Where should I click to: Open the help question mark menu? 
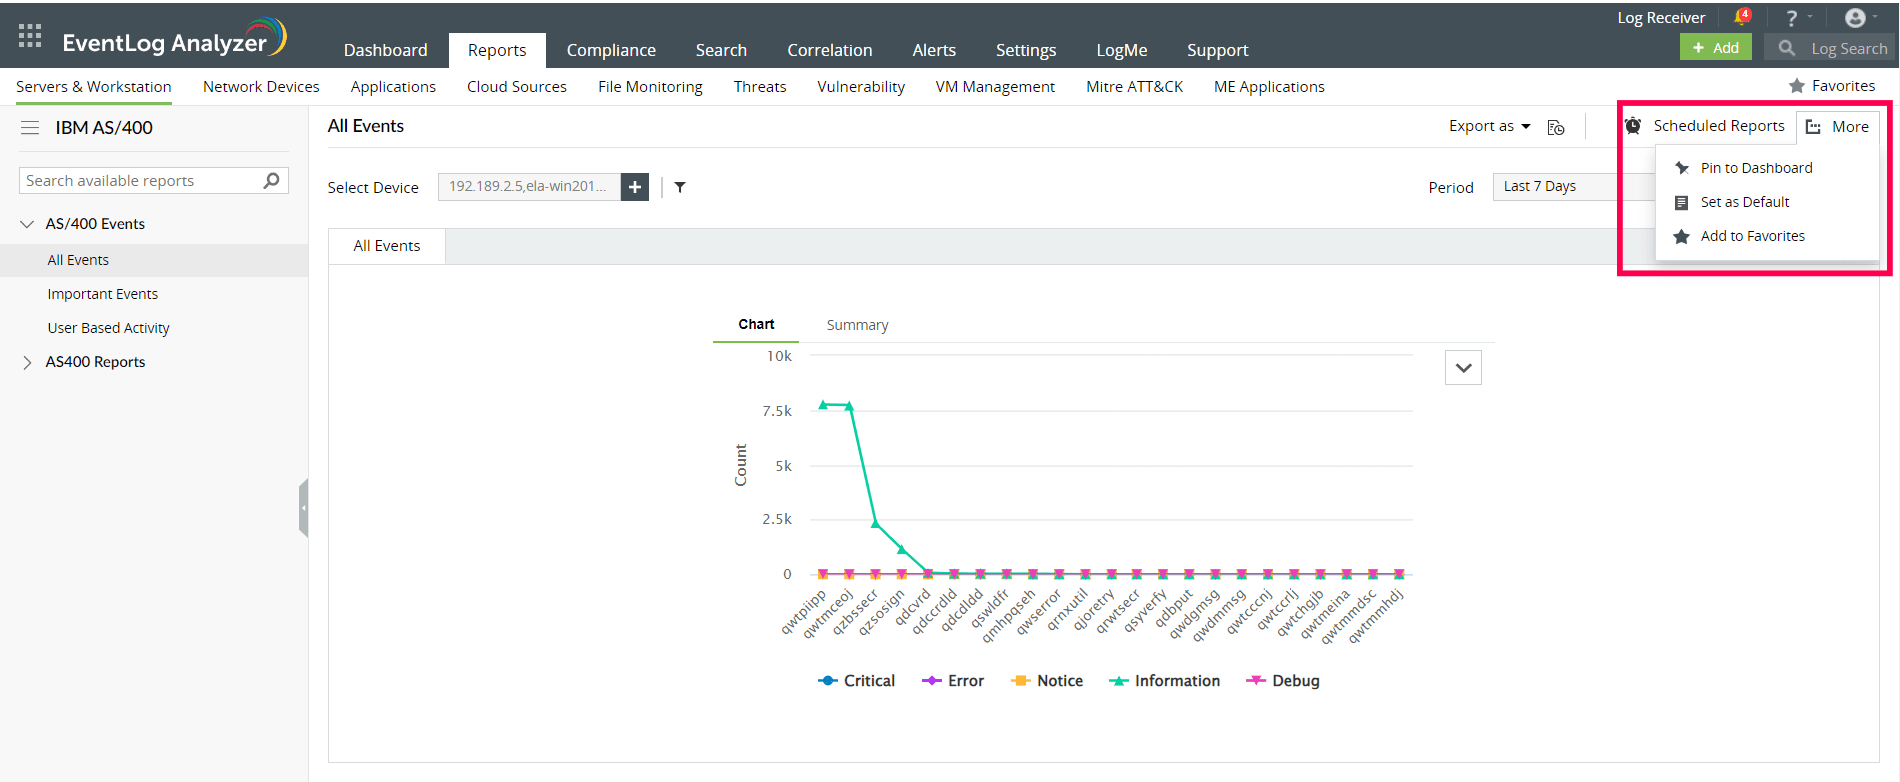pyautogui.click(x=1792, y=18)
